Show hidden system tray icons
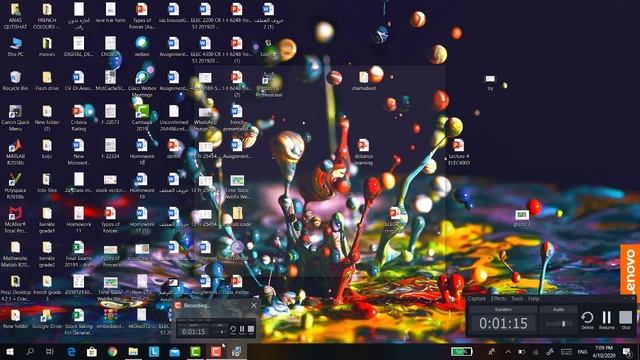This screenshot has width=640, height=360. pos(508,351)
